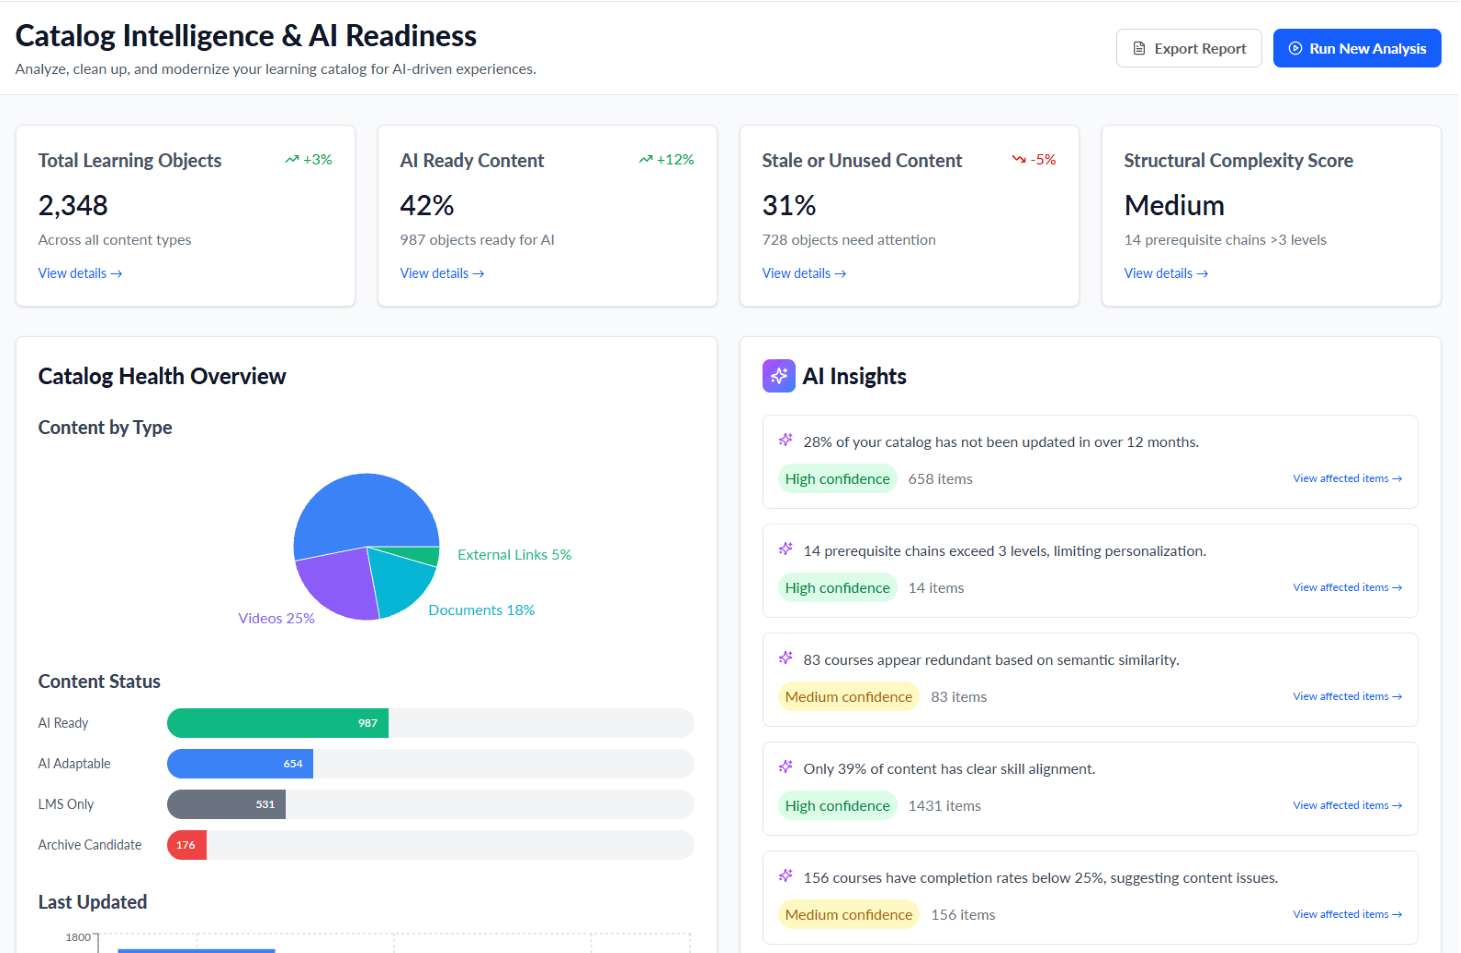View affected items for 658 items insight

coord(1347,479)
